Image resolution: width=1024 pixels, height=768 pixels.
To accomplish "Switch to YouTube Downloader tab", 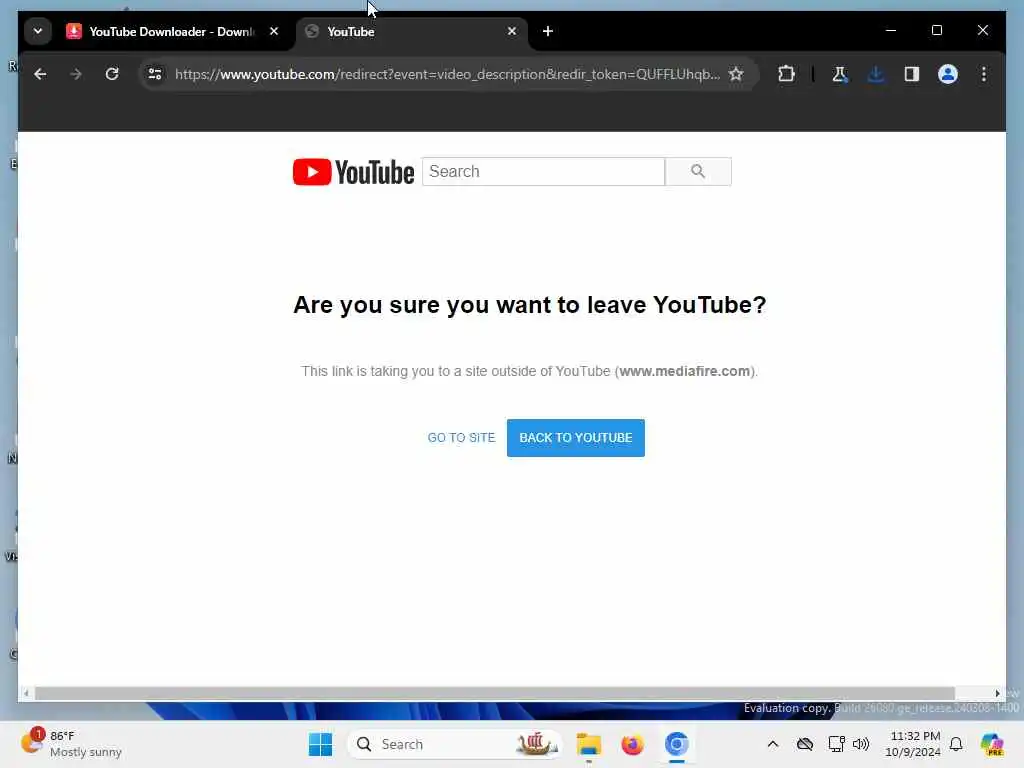I will point(172,31).
